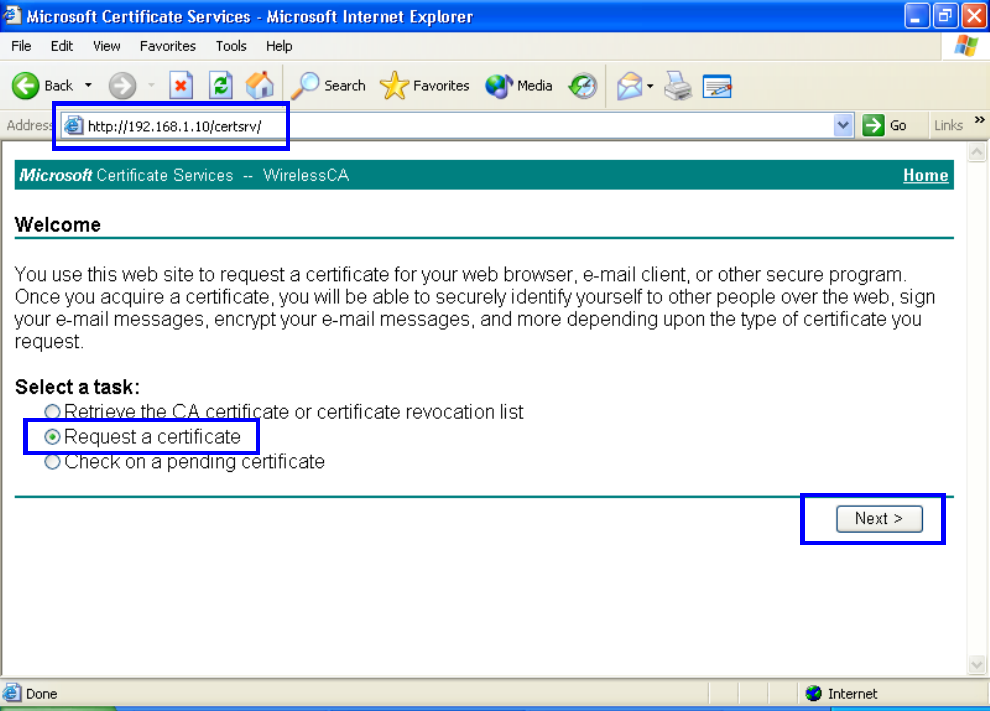Click the 'Done' status bar text
Screen dimensions: 990x711
click(42, 693)
